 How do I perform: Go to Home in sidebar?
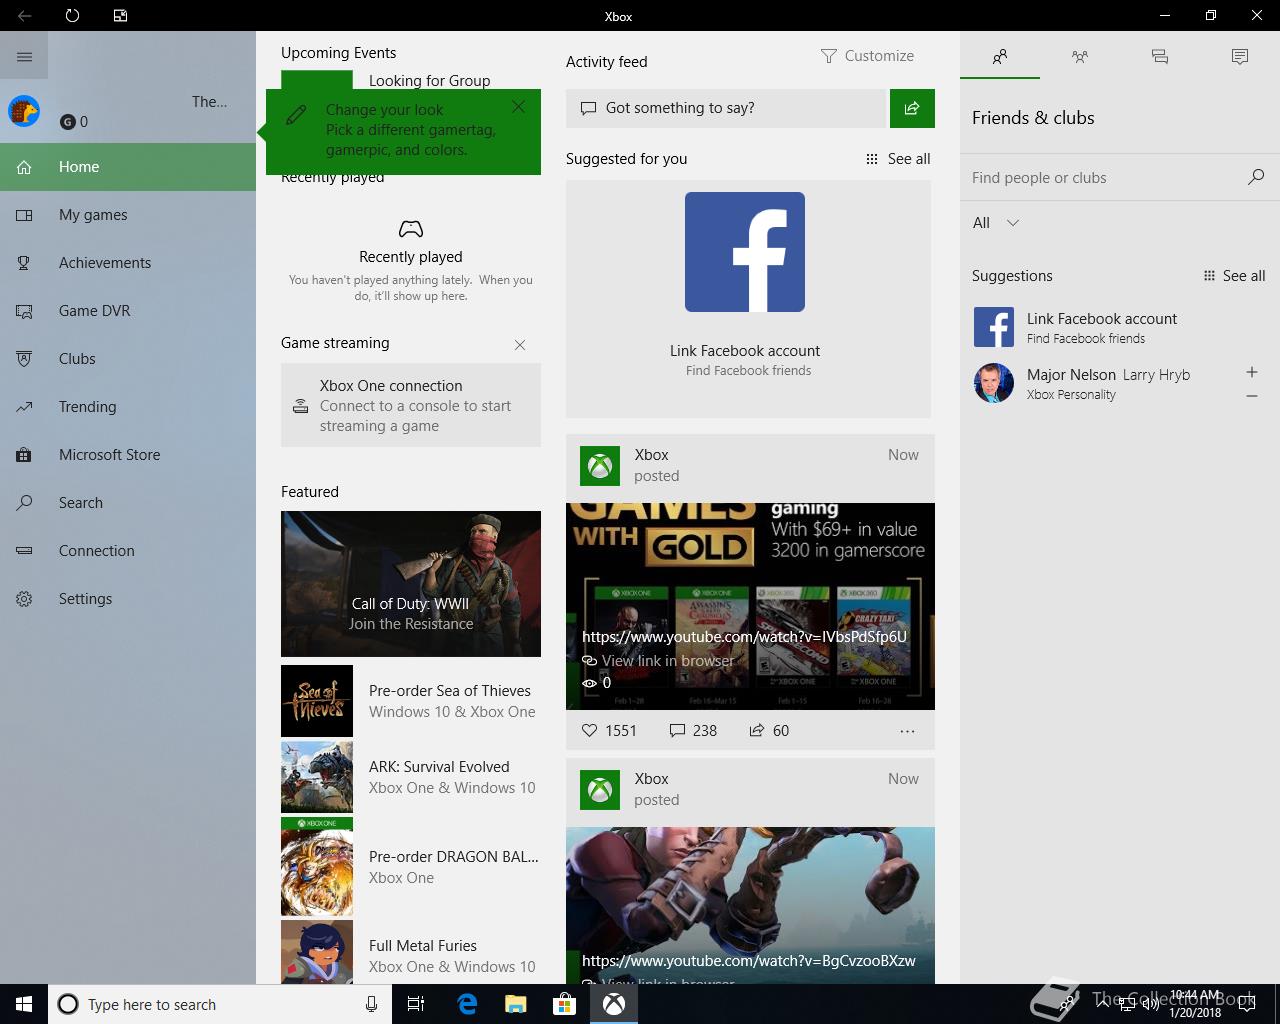point(128,167)
